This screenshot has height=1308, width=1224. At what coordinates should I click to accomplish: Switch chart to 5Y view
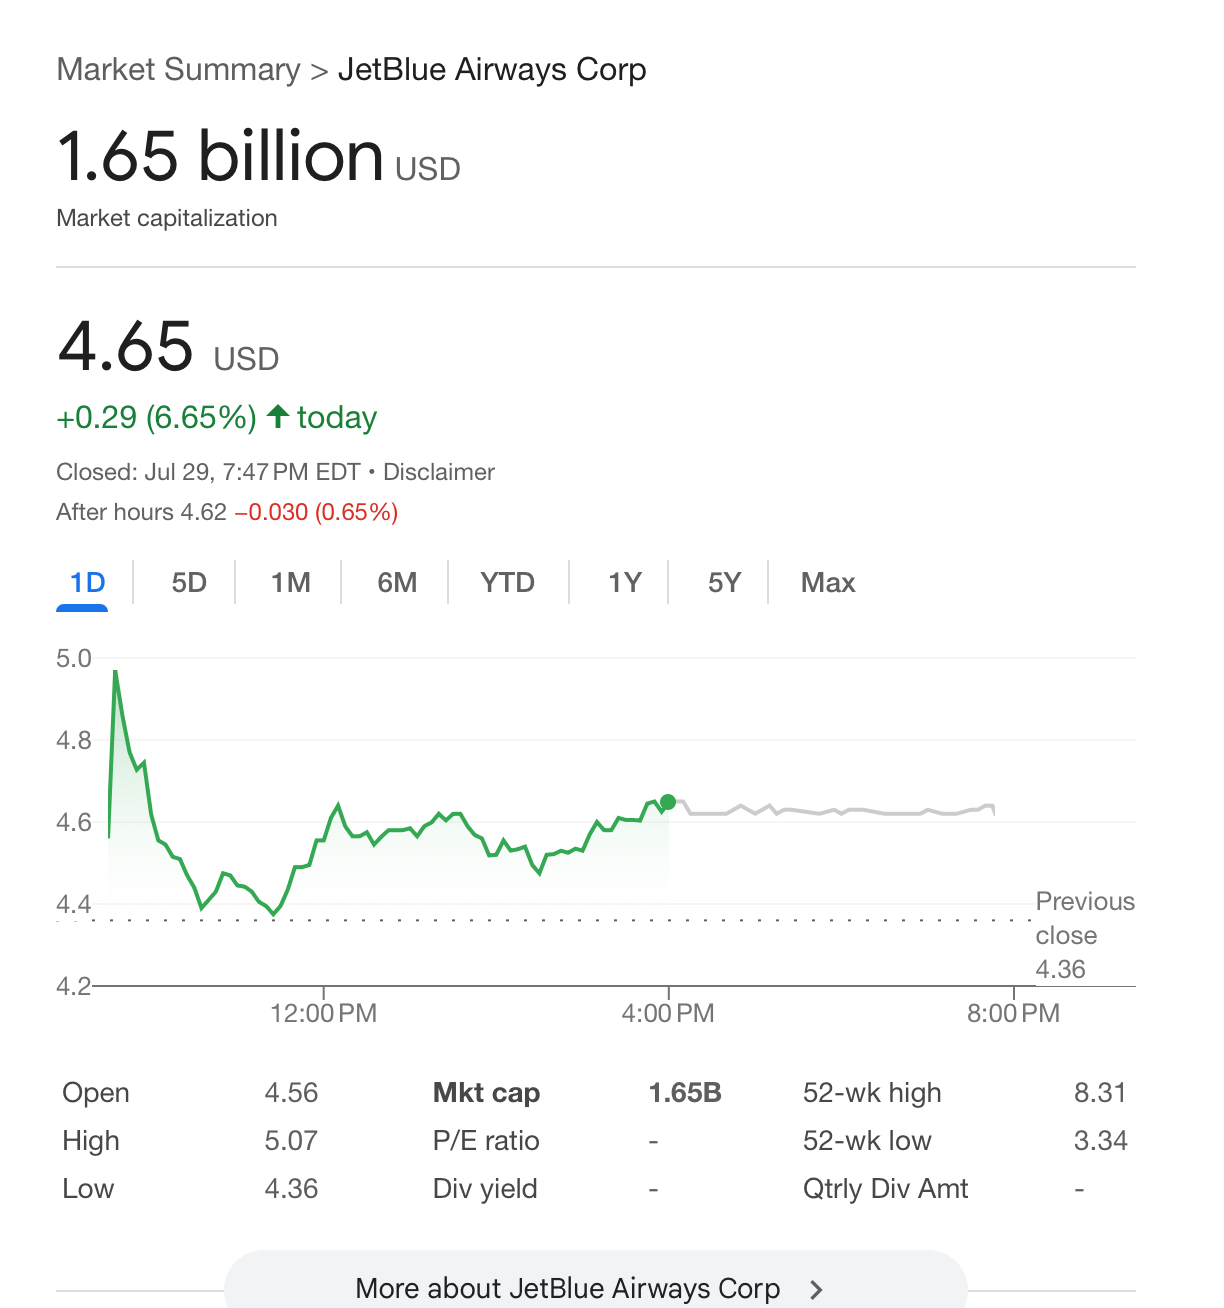(x=724, y=582)
